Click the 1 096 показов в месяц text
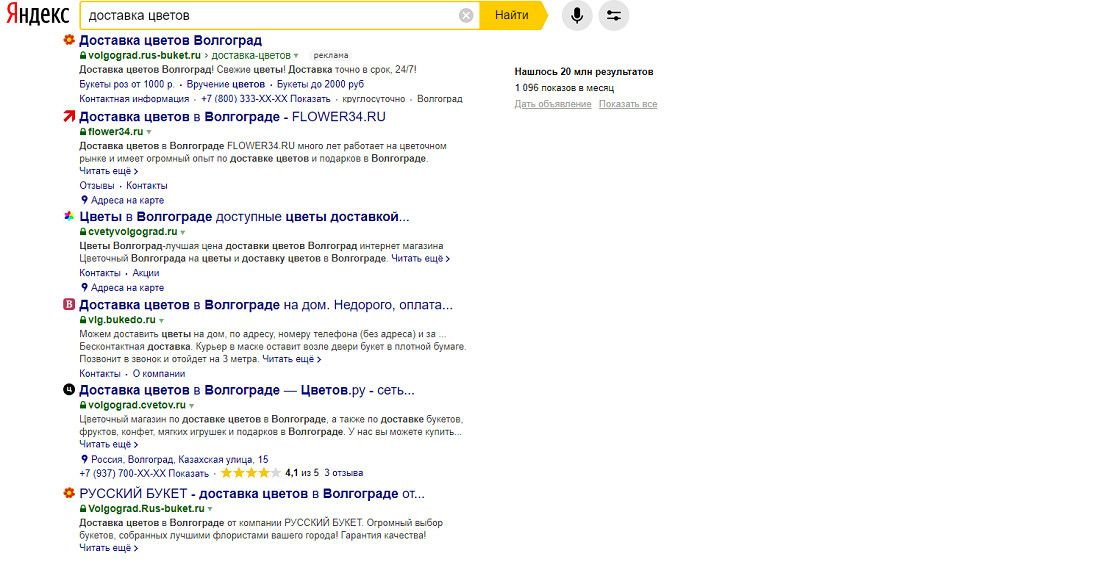Screen dimensions: 1100x562 564,88
